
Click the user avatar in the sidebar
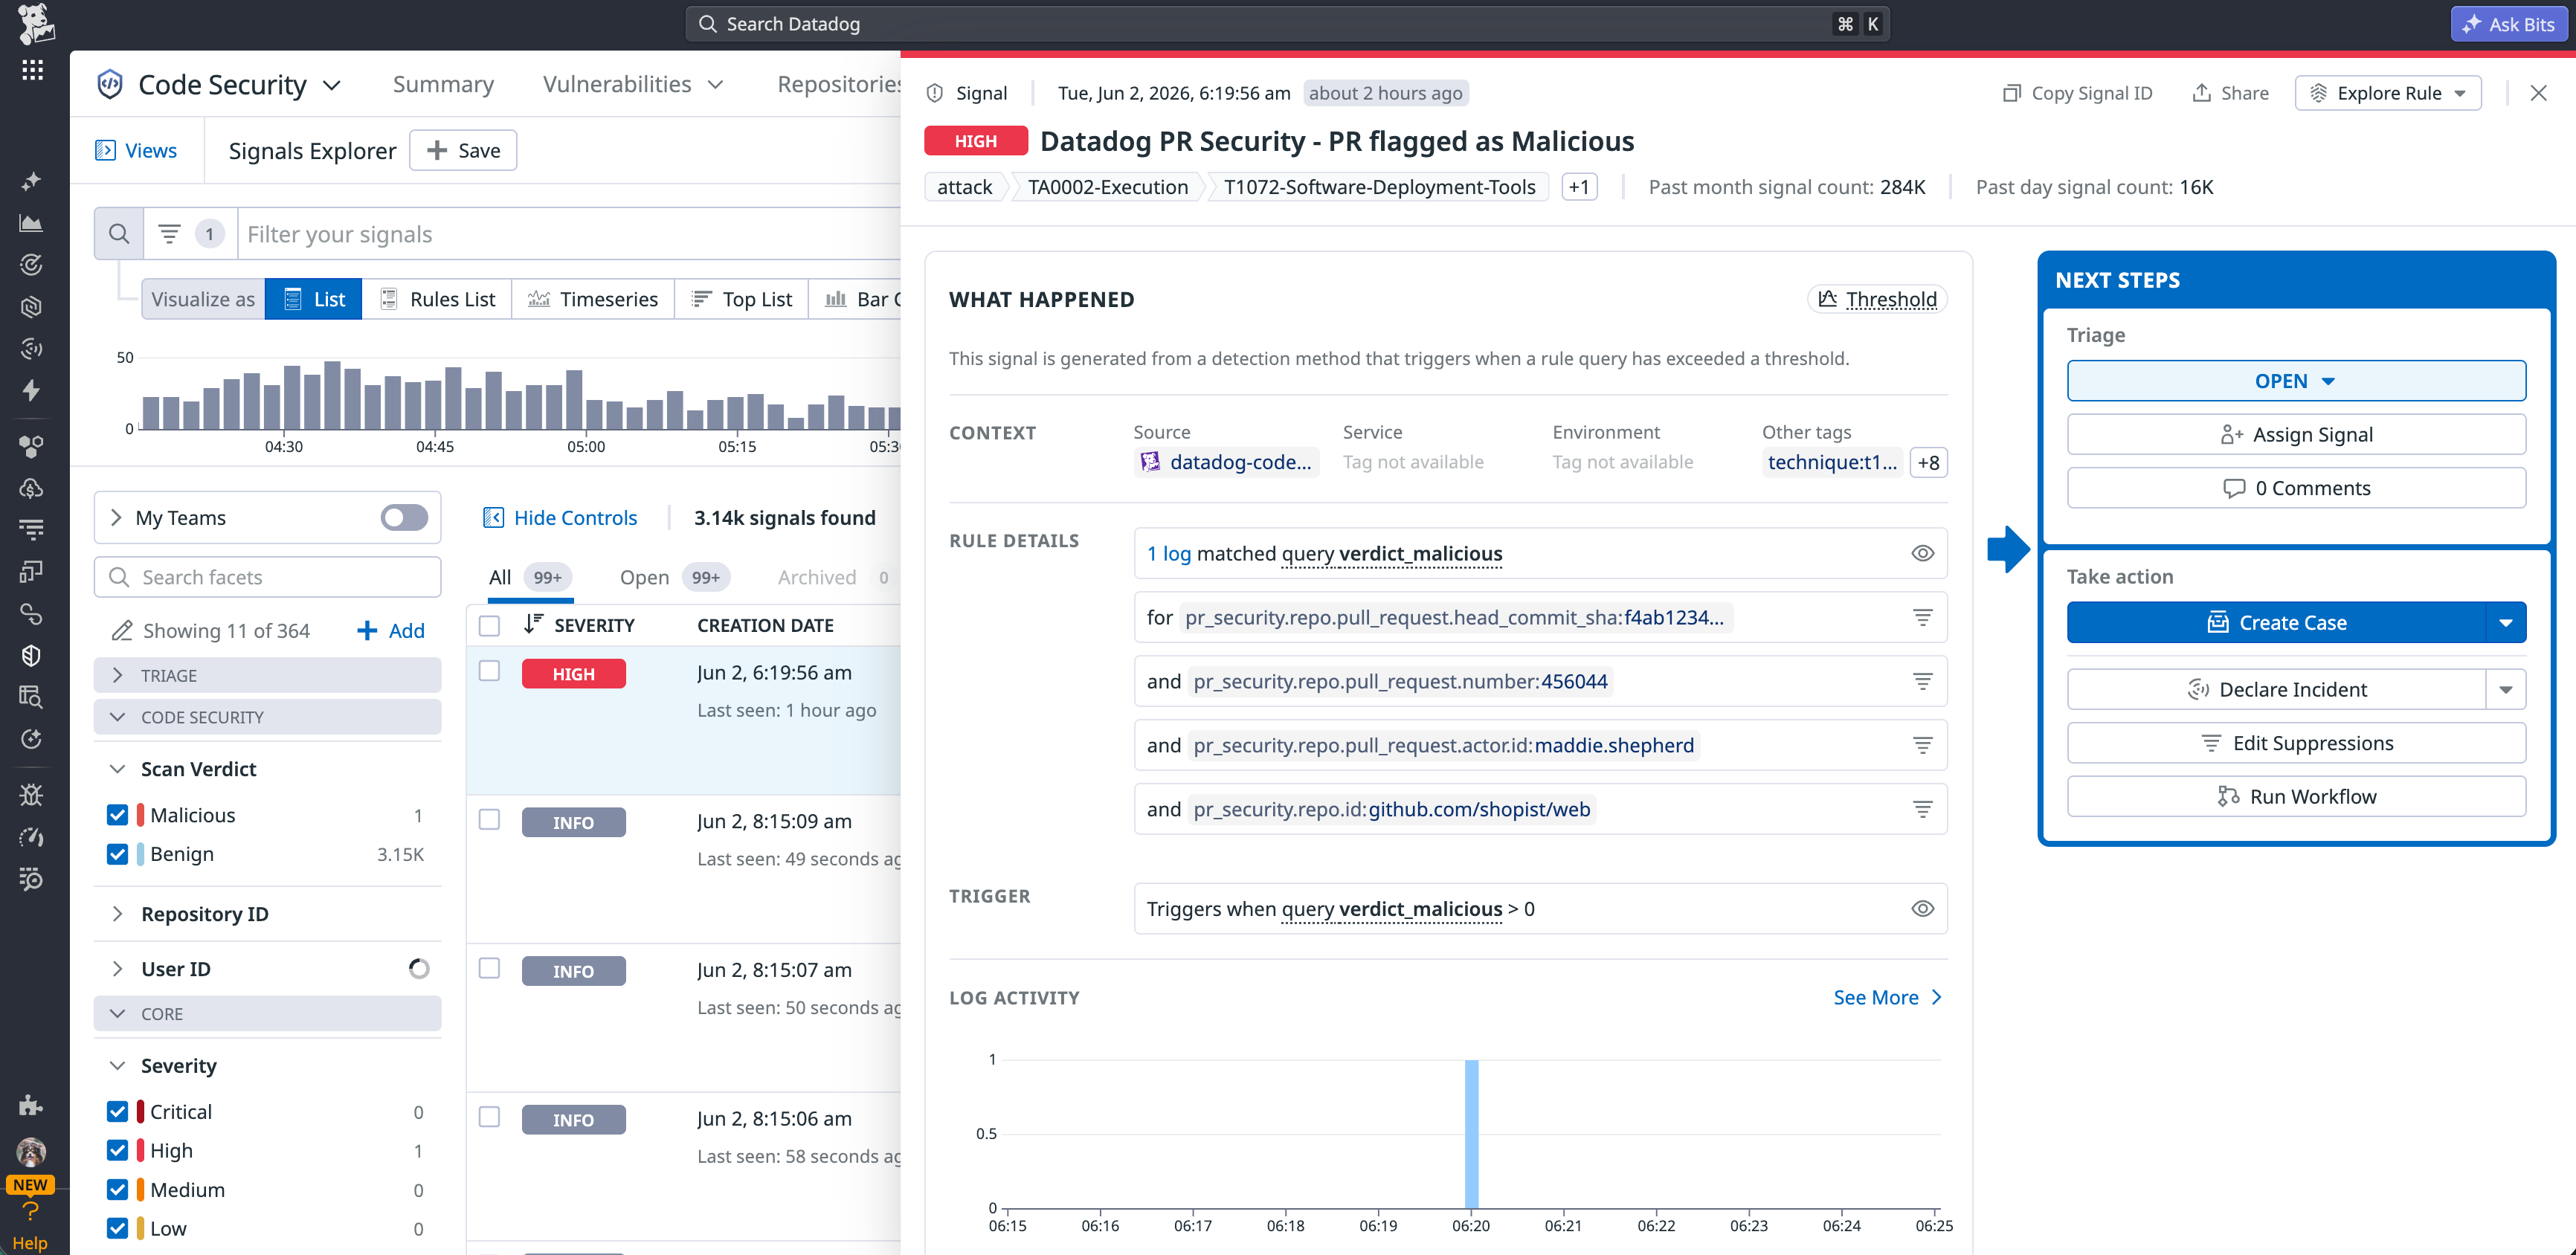(x=31, y=1151)
